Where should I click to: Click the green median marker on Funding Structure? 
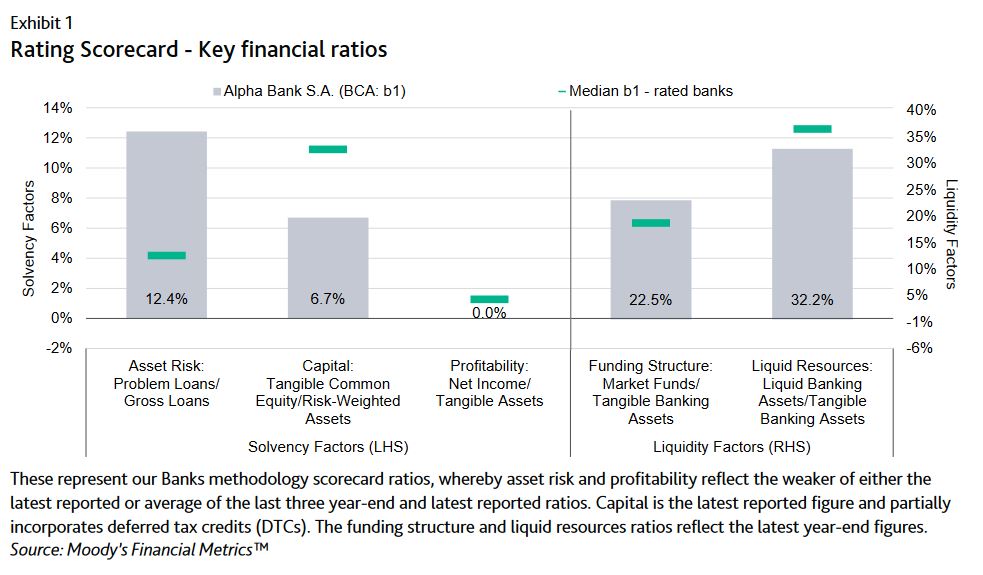pos(651,223)
